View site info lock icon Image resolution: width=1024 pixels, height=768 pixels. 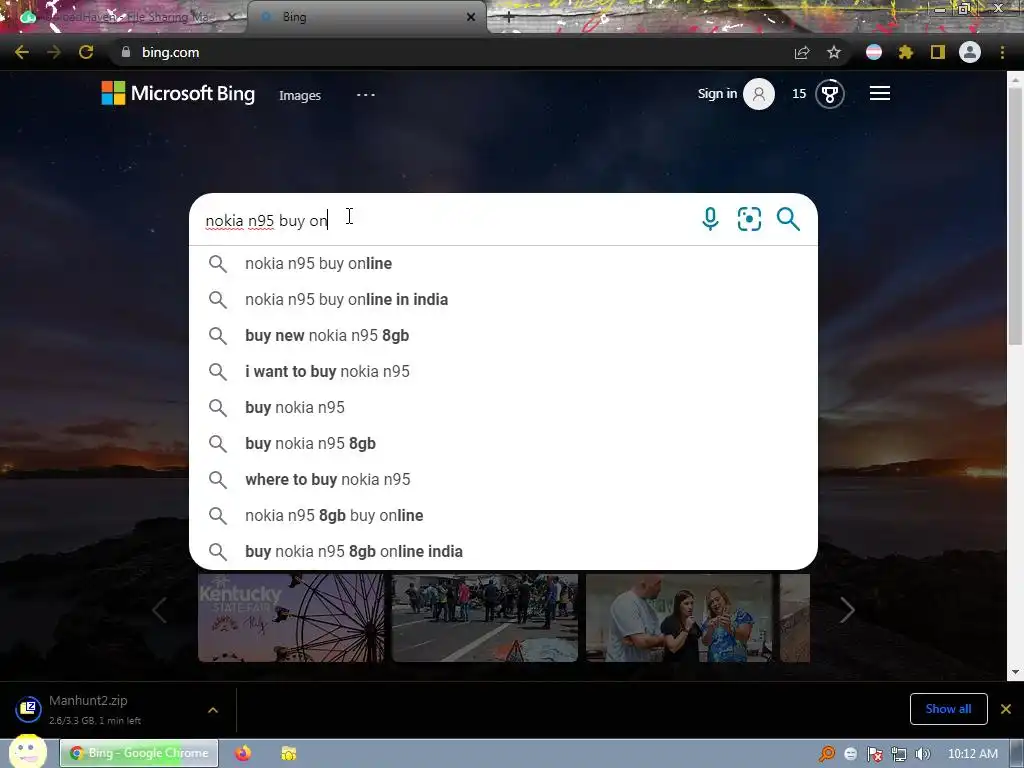[x=126, y=52]
